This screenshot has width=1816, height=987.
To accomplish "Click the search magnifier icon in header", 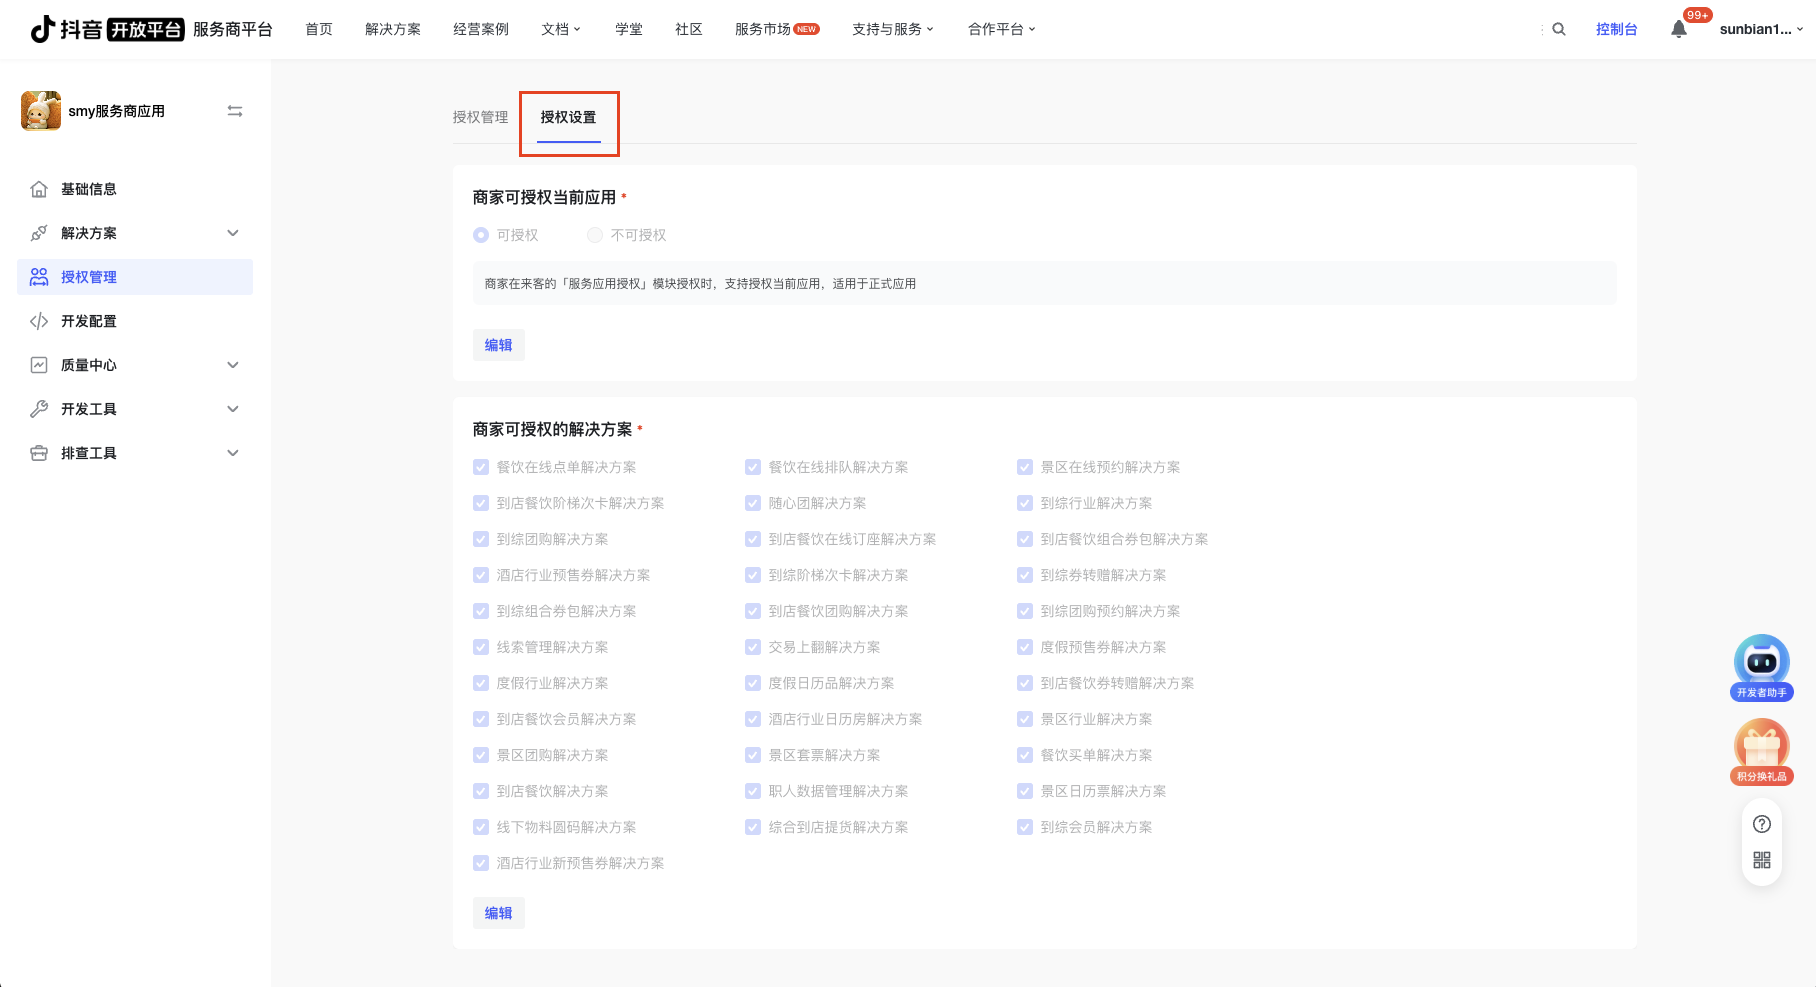I will coord(1558,29).
